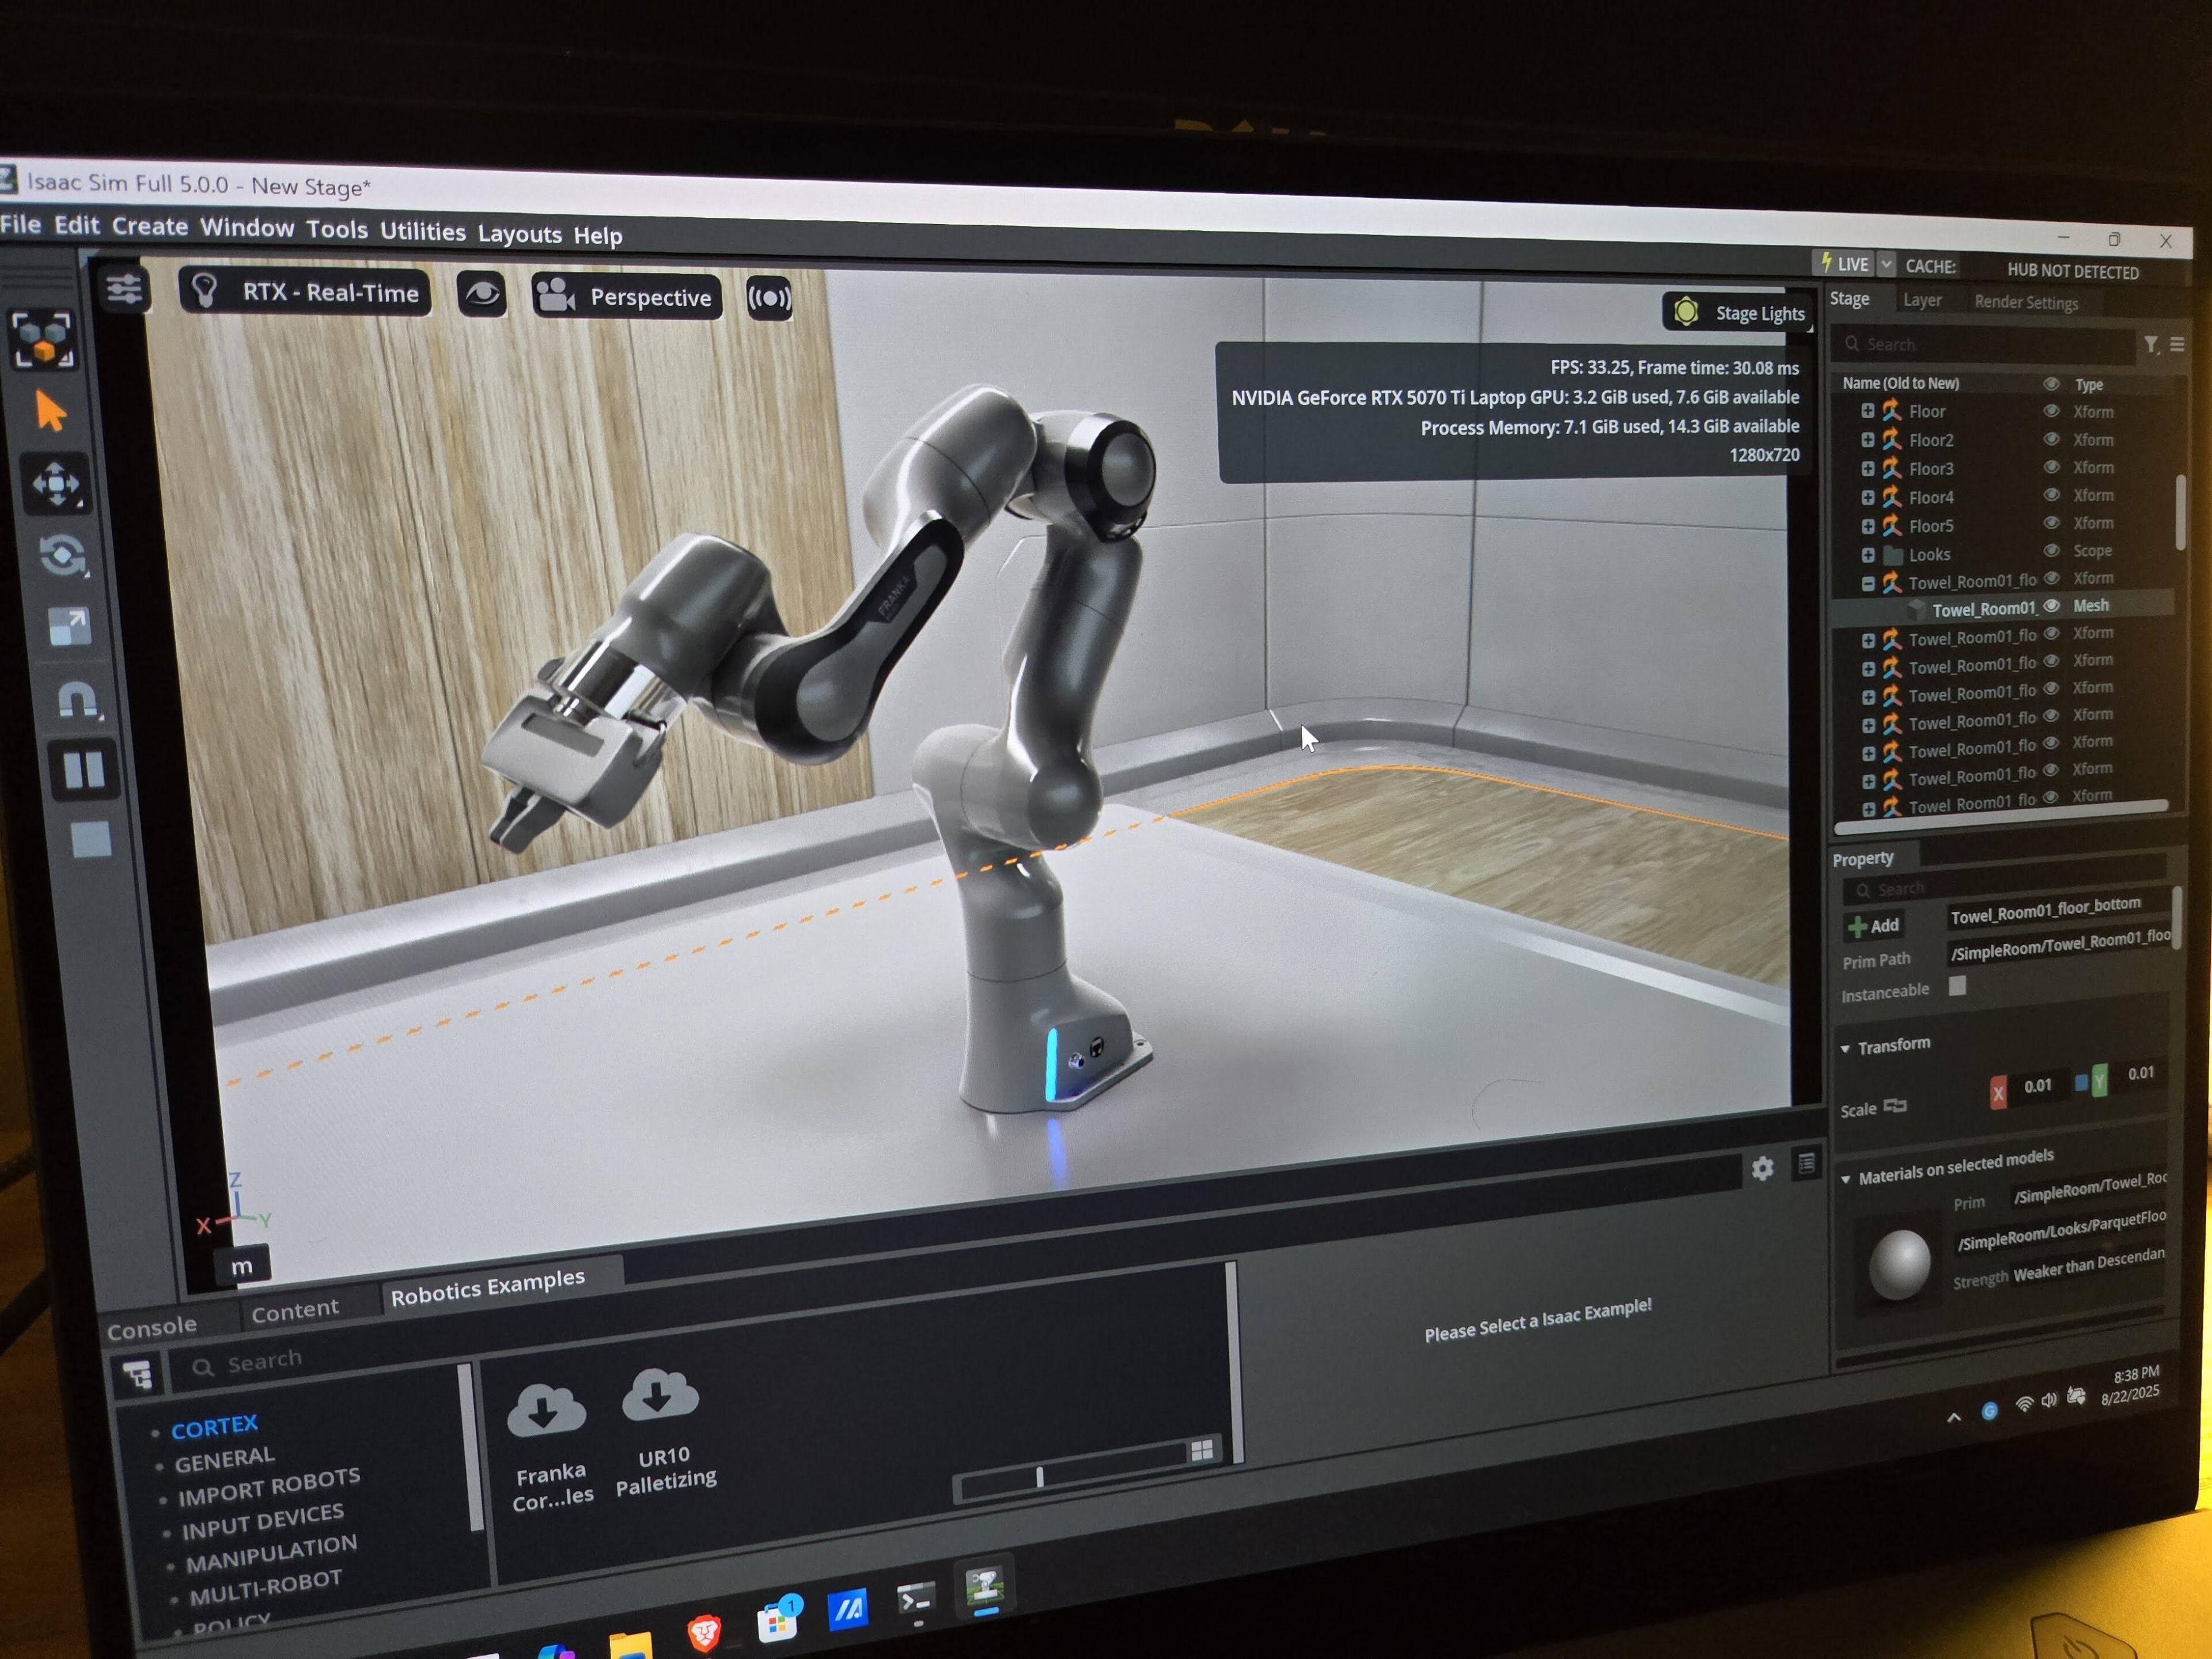Screen dimensions: 2212x1659
Task: Open the RTX - Real-Time renderer dropdown
Action: (306, 292)
